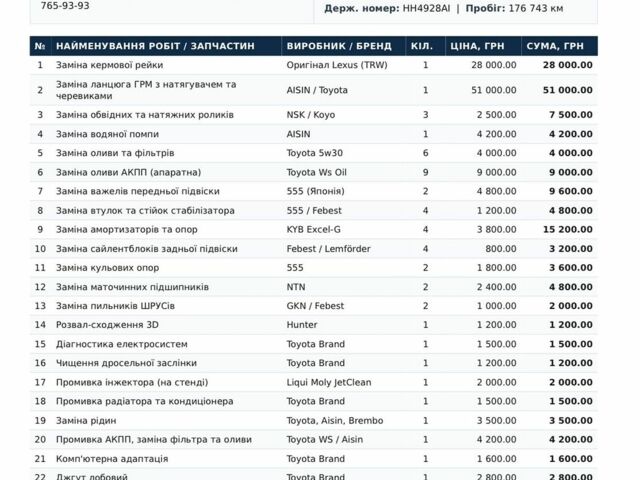Click the bold sum '9 600.00'
640x480 pixels.
click(x=571, y=191)
